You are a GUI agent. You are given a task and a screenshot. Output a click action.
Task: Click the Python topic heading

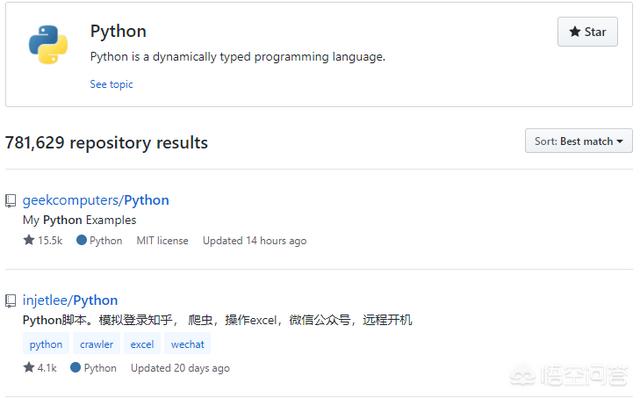pos(118,31)
